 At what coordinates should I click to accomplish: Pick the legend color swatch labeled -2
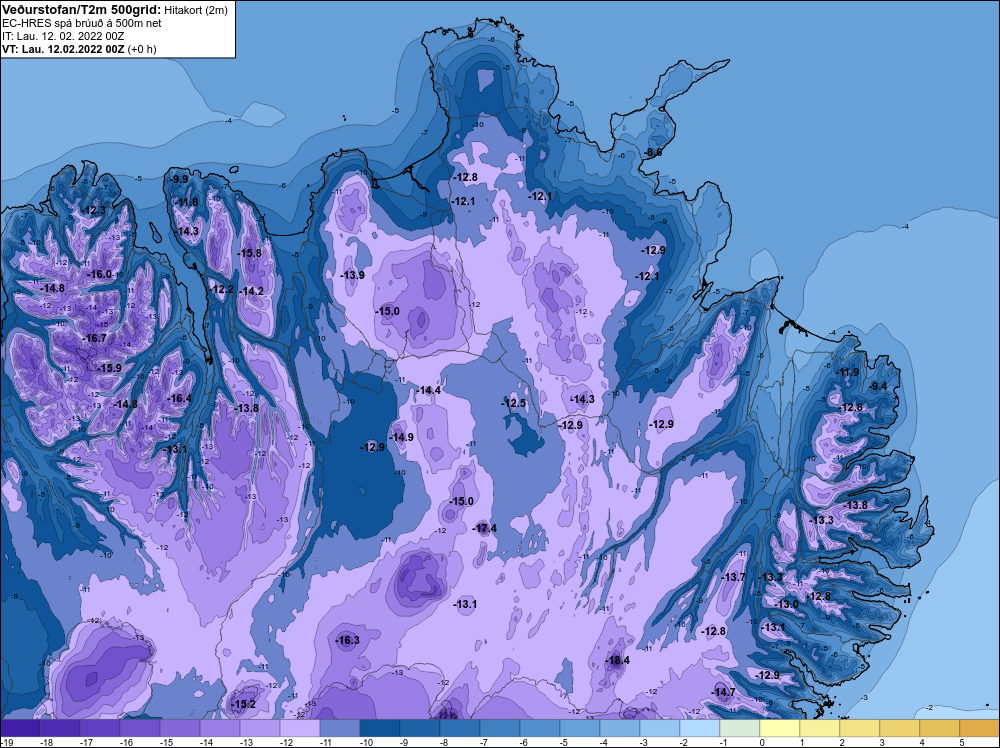(x=700, y=728)
